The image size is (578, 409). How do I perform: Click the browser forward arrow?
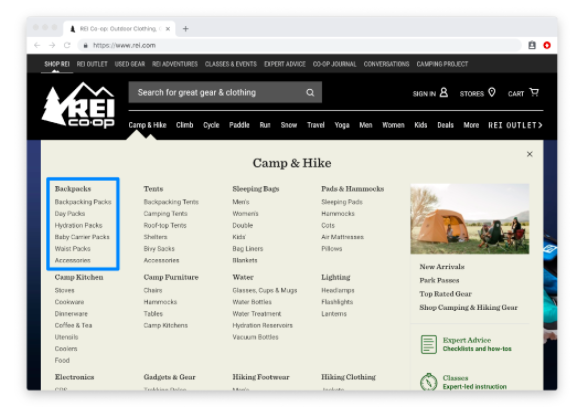point(52,45)
